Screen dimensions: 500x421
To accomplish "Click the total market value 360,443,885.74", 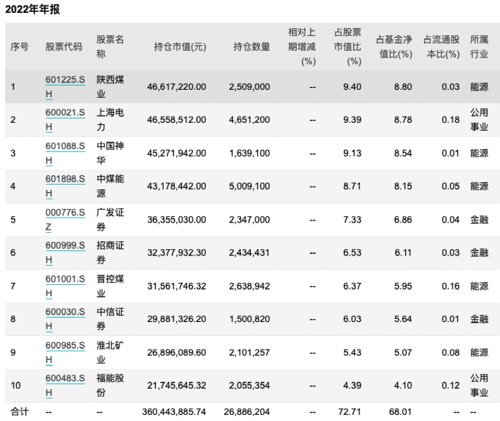I will (x=174, y=412).
